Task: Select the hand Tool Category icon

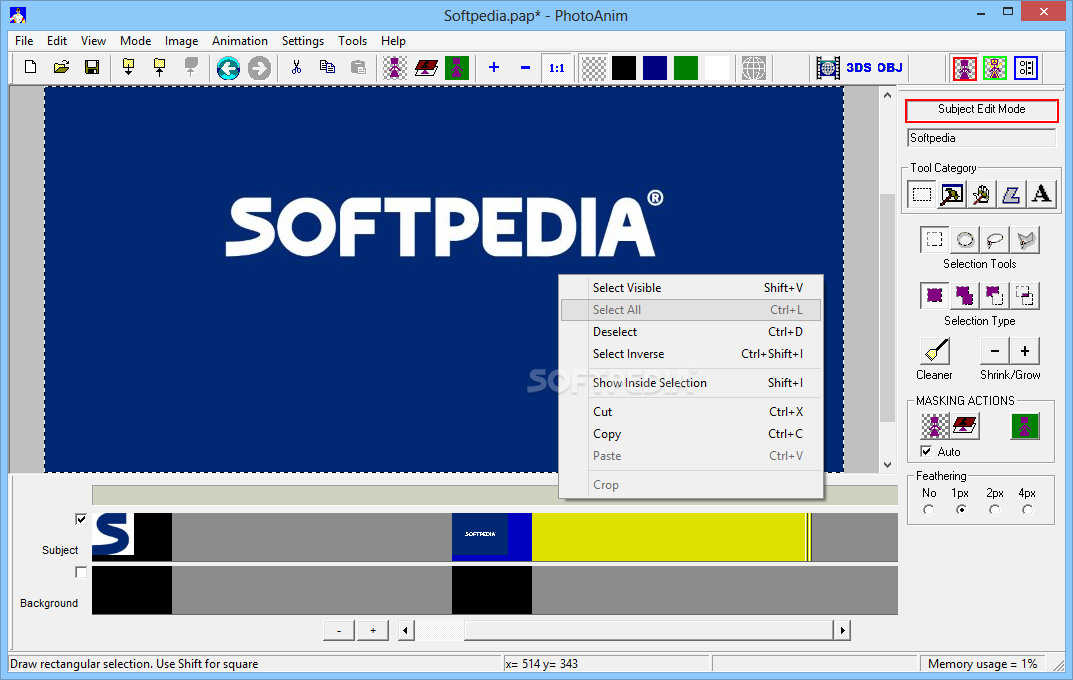Action: [981, 194]
